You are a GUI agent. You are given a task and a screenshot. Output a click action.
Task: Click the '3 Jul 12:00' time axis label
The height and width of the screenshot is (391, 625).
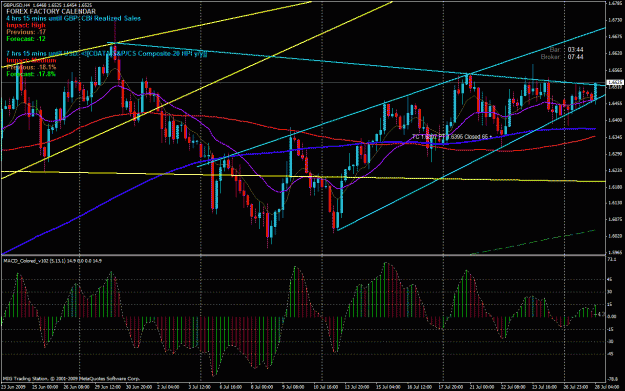tap(199, 387)
